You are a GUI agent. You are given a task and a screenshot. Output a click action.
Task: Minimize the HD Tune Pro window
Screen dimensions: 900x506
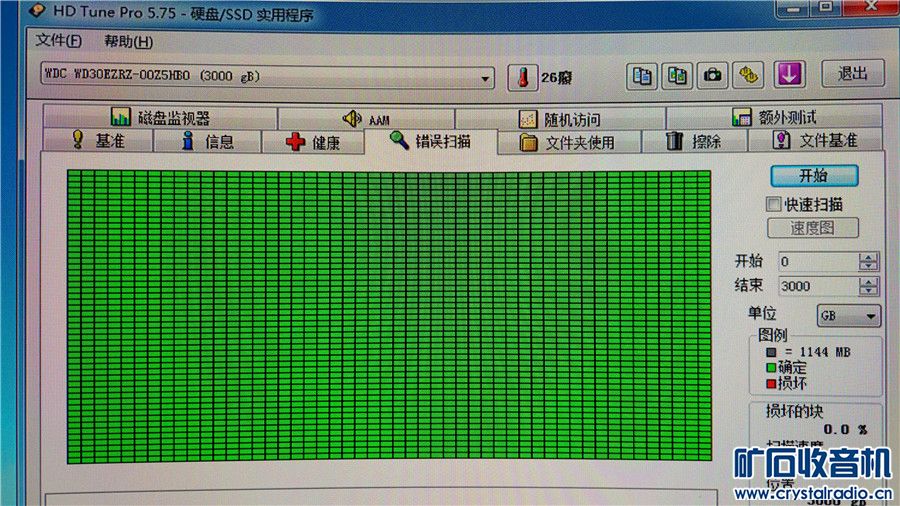[x=793, y=8]
